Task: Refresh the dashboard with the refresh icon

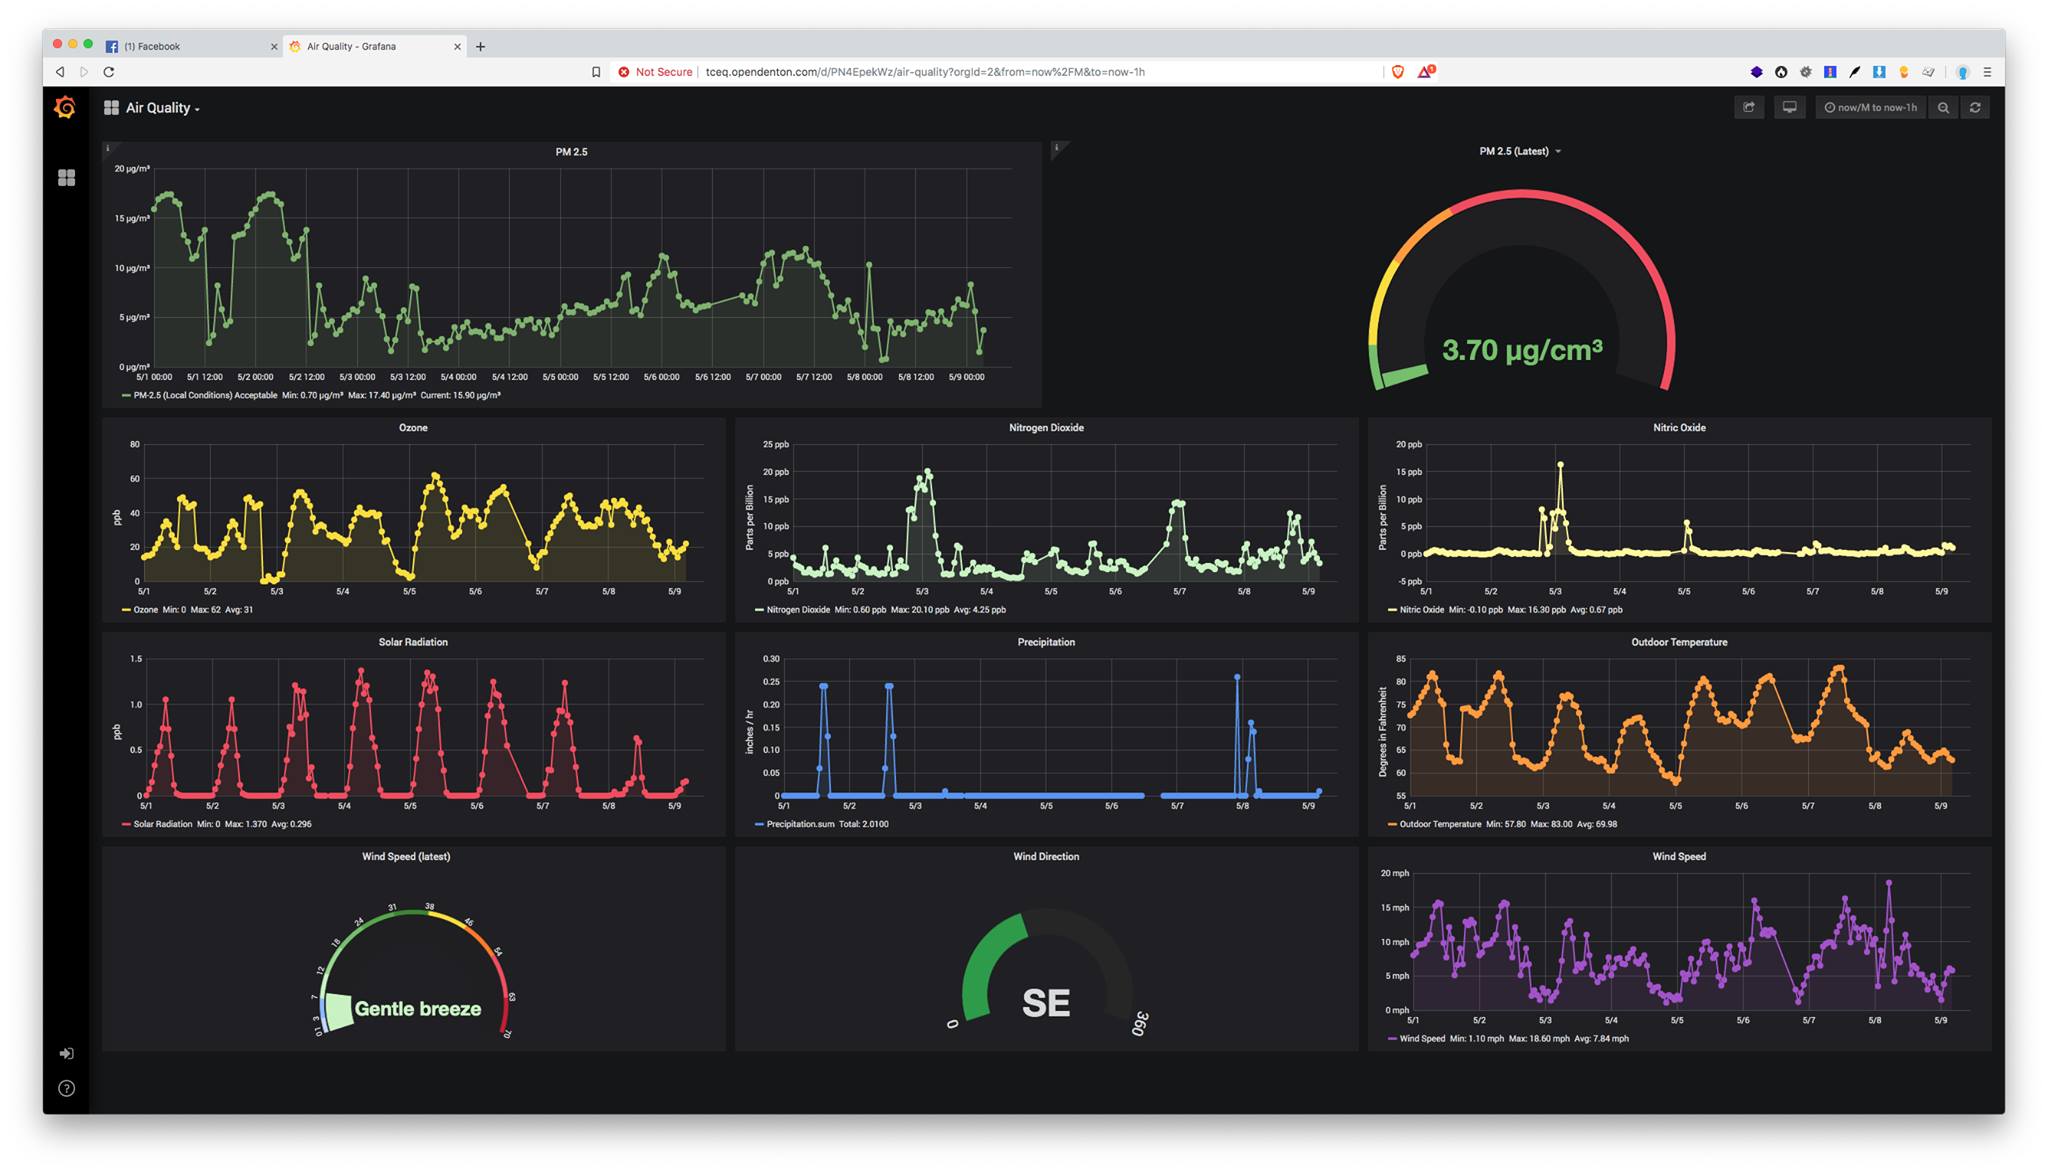Action: pos(1975,107)
